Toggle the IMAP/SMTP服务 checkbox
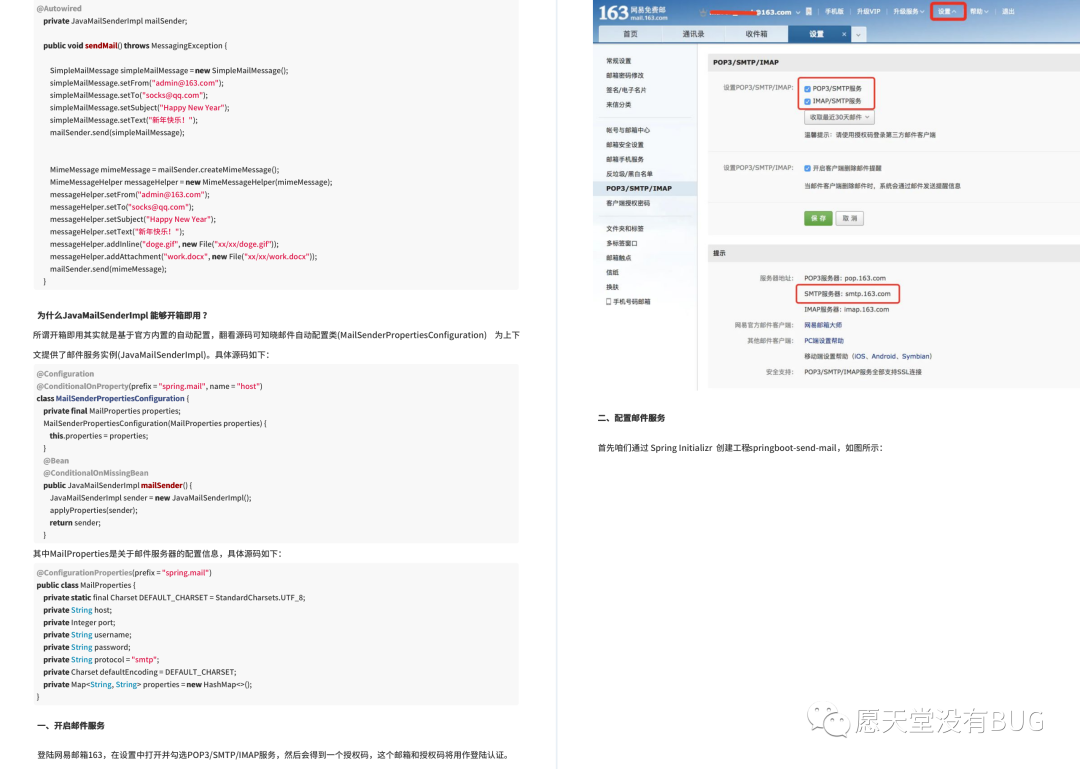Screen dimensions: 1080x769 coord(807,101)
